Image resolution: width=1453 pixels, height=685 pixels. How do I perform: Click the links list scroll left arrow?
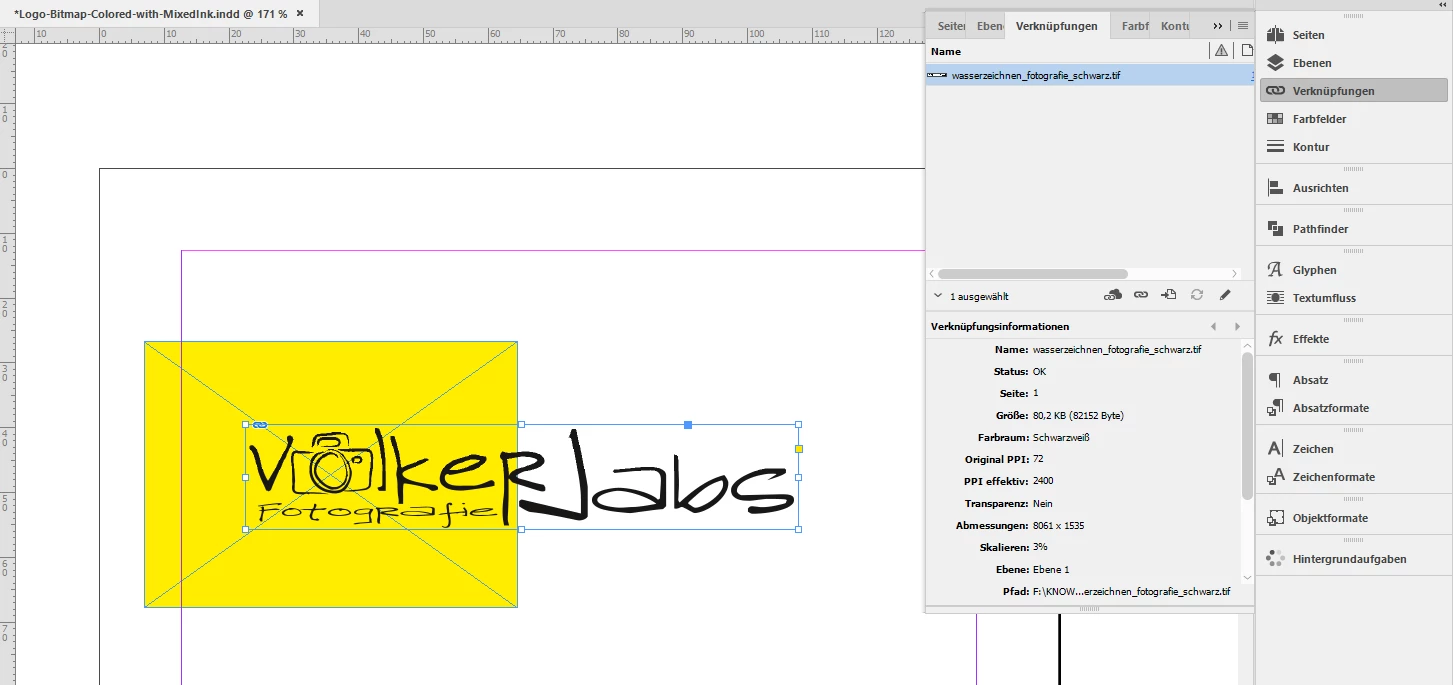tap(932, 274)
